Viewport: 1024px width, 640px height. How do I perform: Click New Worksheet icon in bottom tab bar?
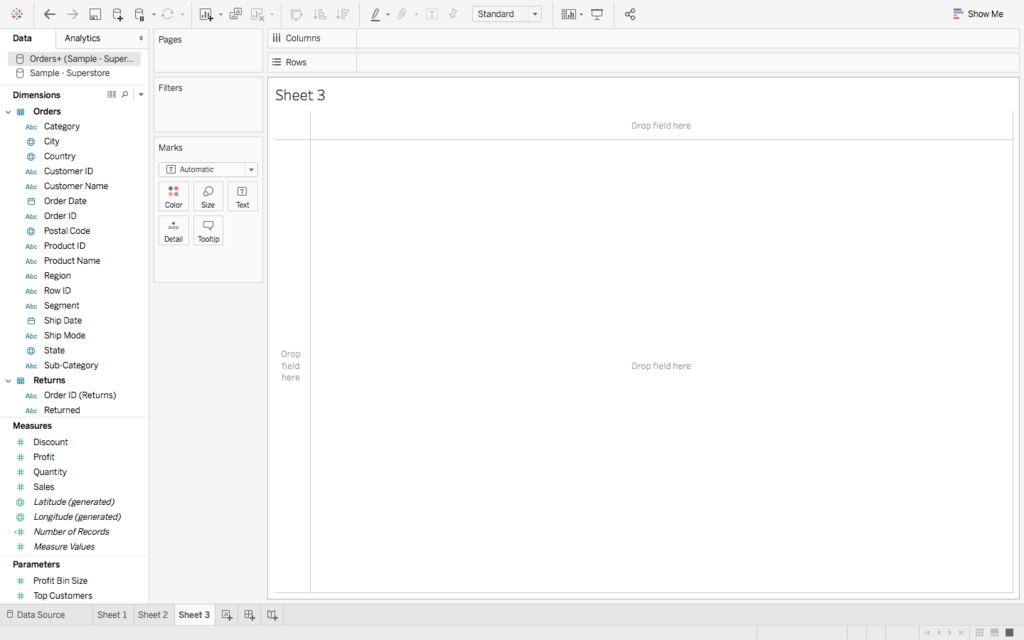pyautogui.click(x=227, y=615)
